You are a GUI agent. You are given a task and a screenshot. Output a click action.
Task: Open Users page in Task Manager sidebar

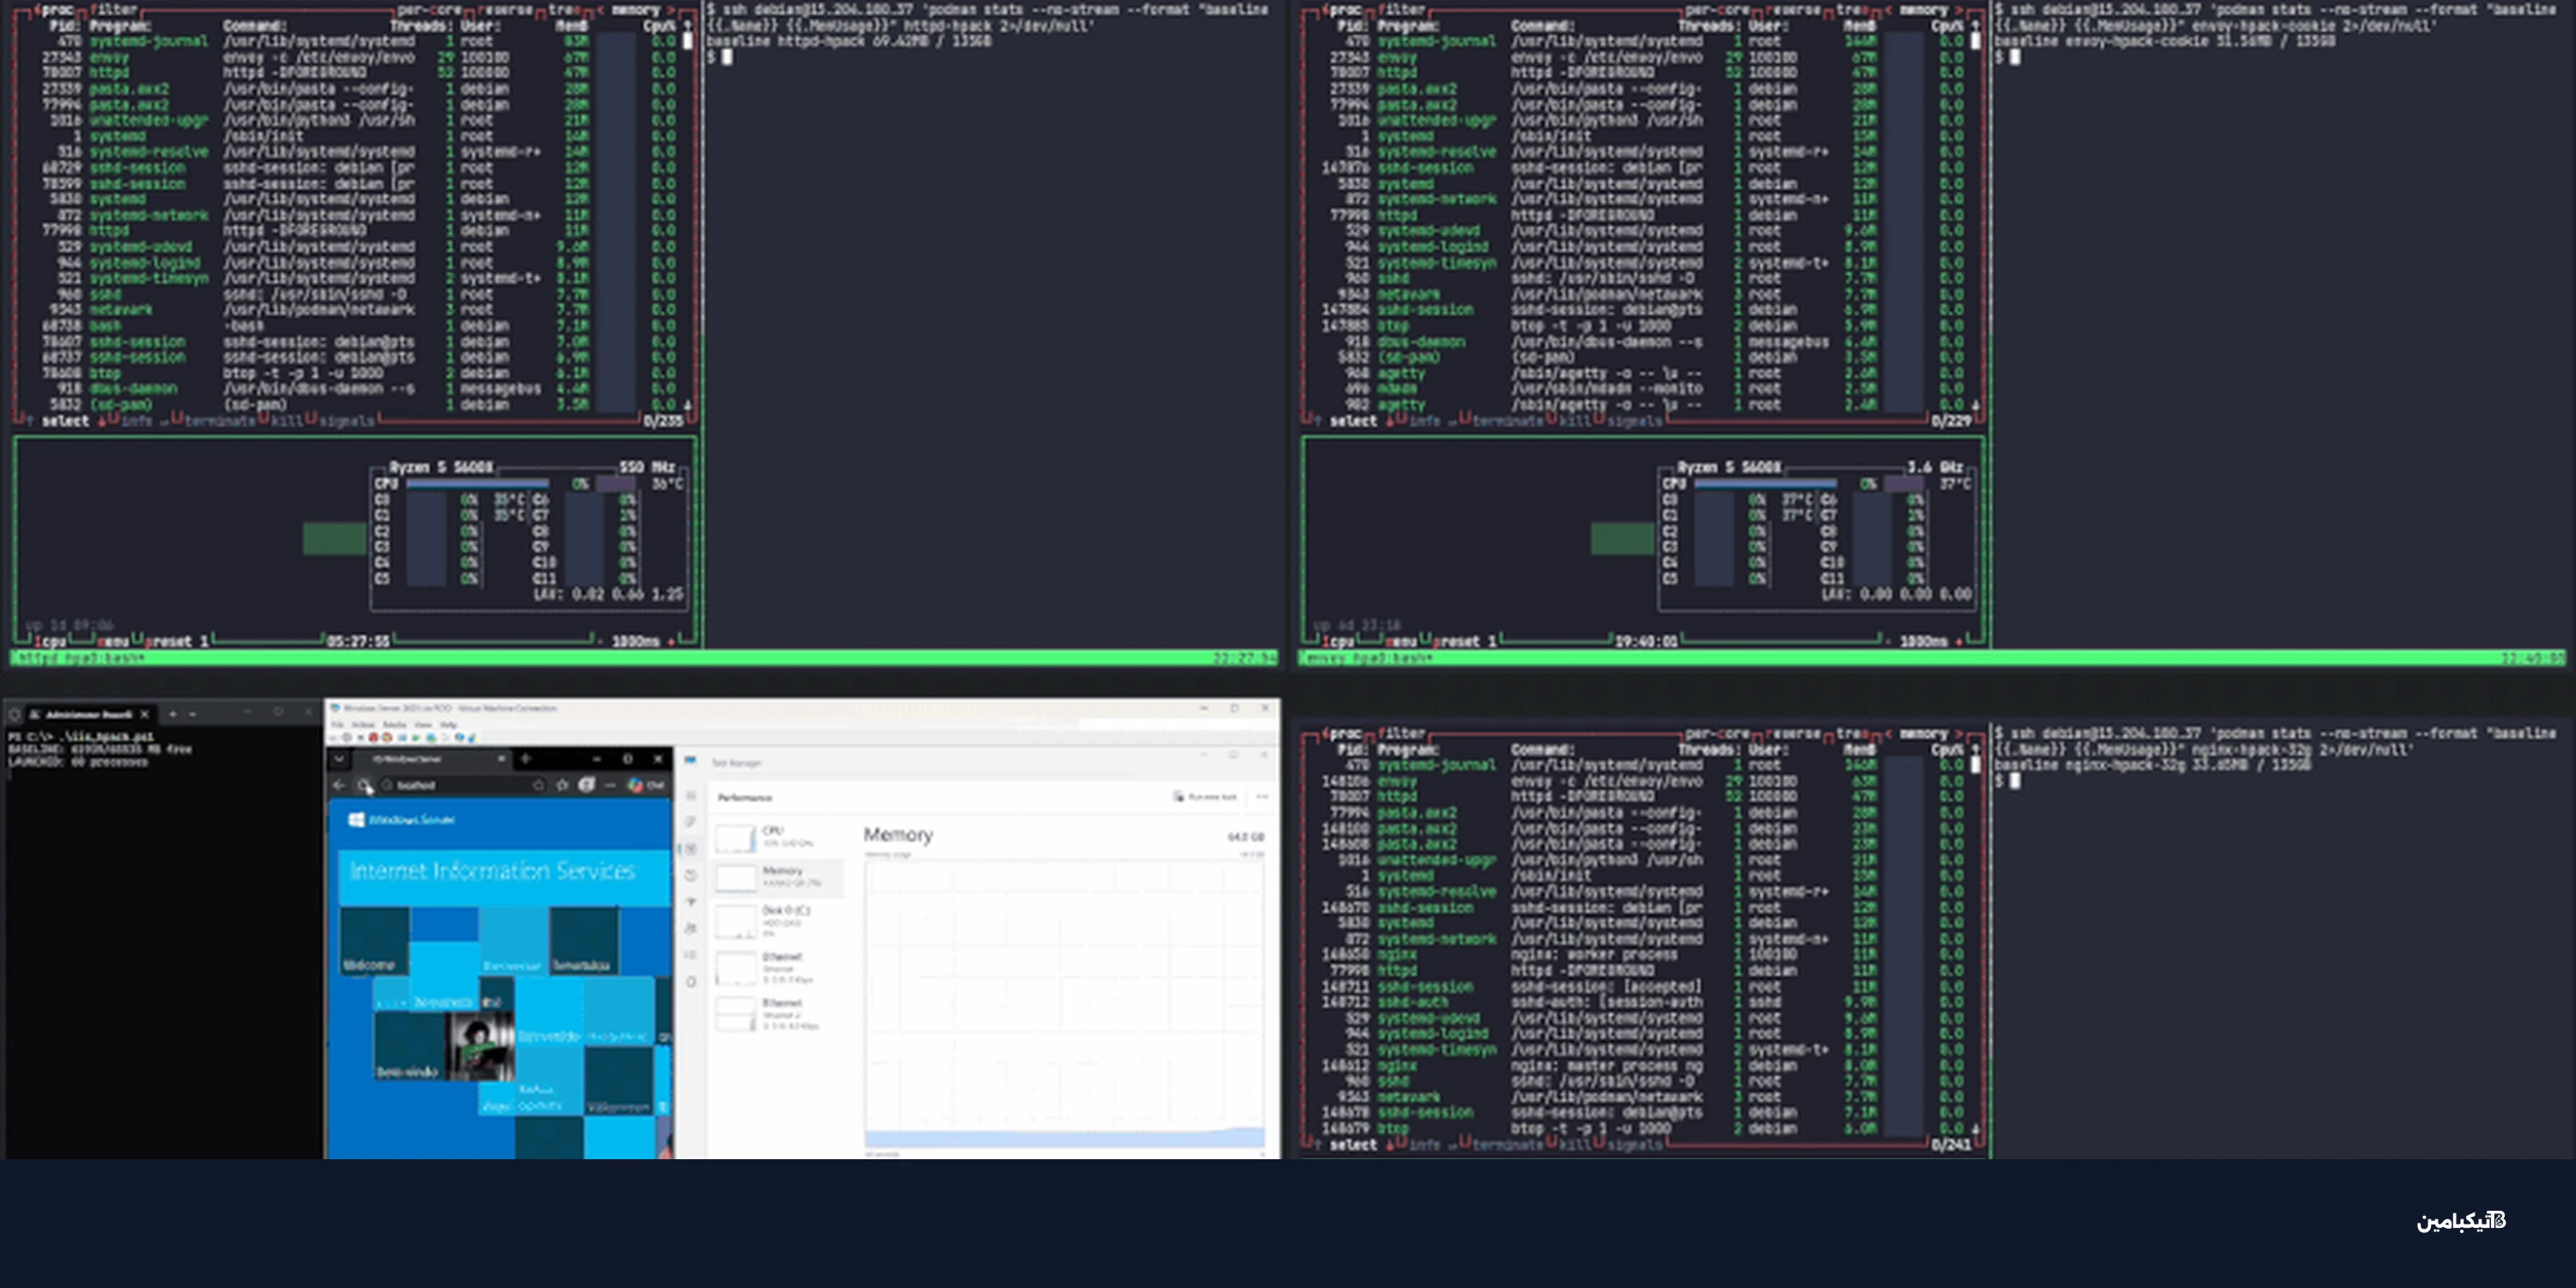[x=691, y=929]
